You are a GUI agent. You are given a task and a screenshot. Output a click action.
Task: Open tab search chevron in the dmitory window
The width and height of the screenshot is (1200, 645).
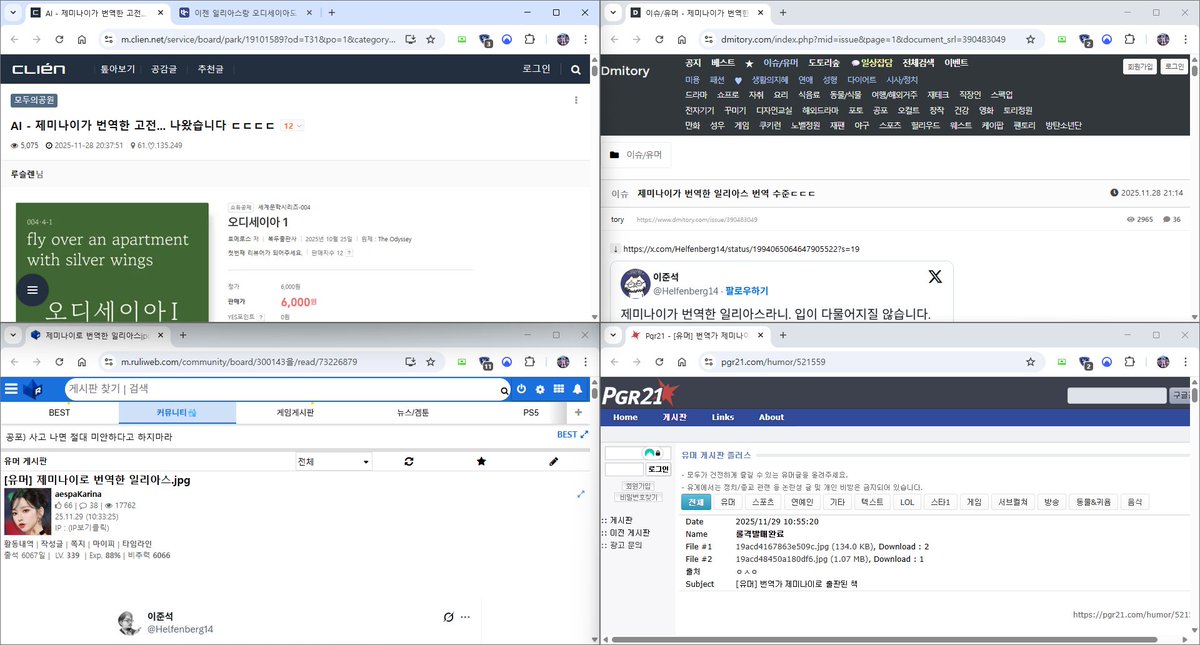tap(611, 13)
